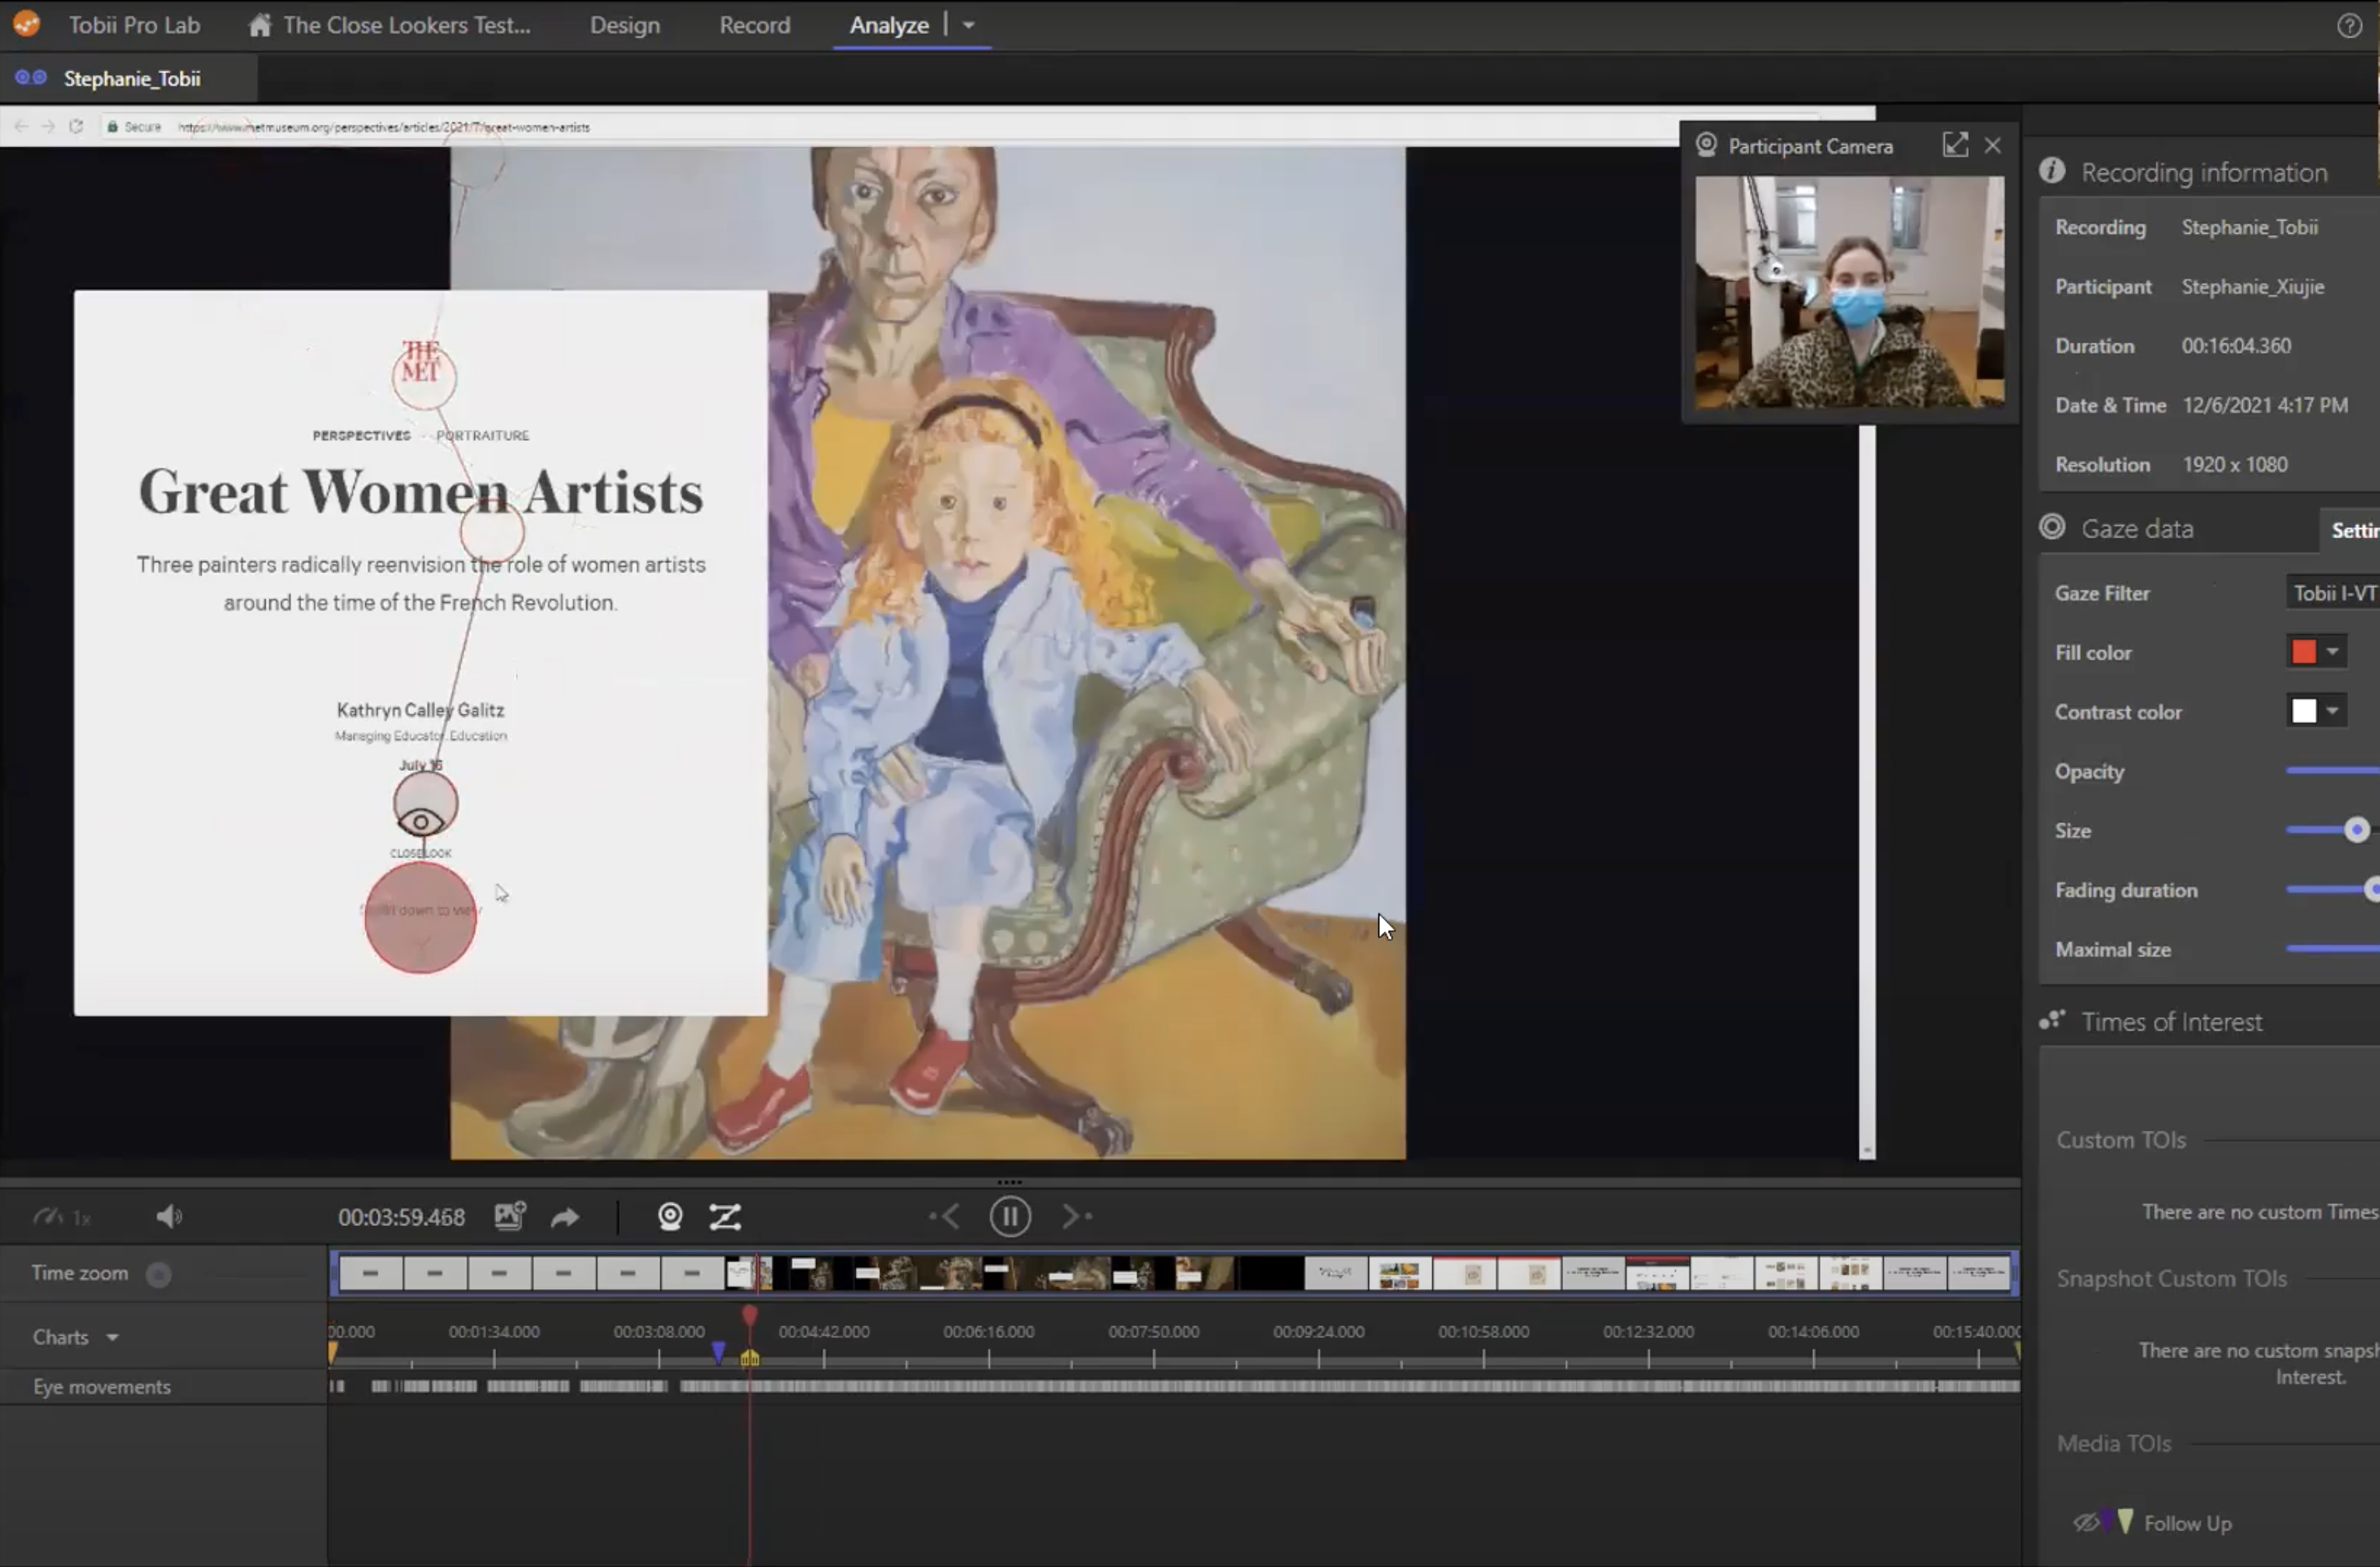Click the Times of Interest panel icon

coord(2052,1020)
